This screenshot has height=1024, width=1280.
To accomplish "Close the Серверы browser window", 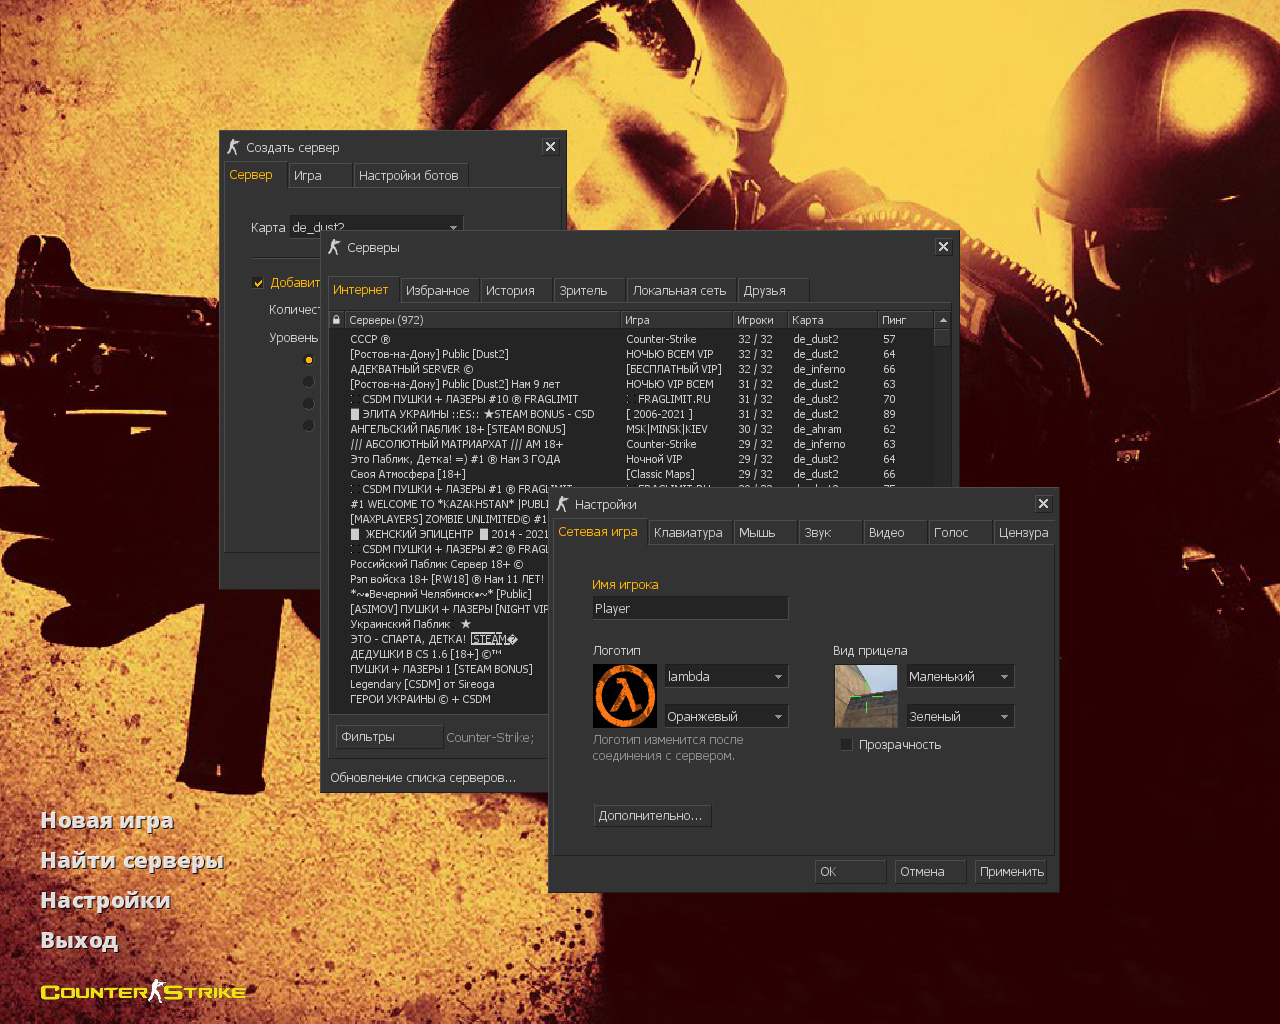I will (x=943, y=247).
